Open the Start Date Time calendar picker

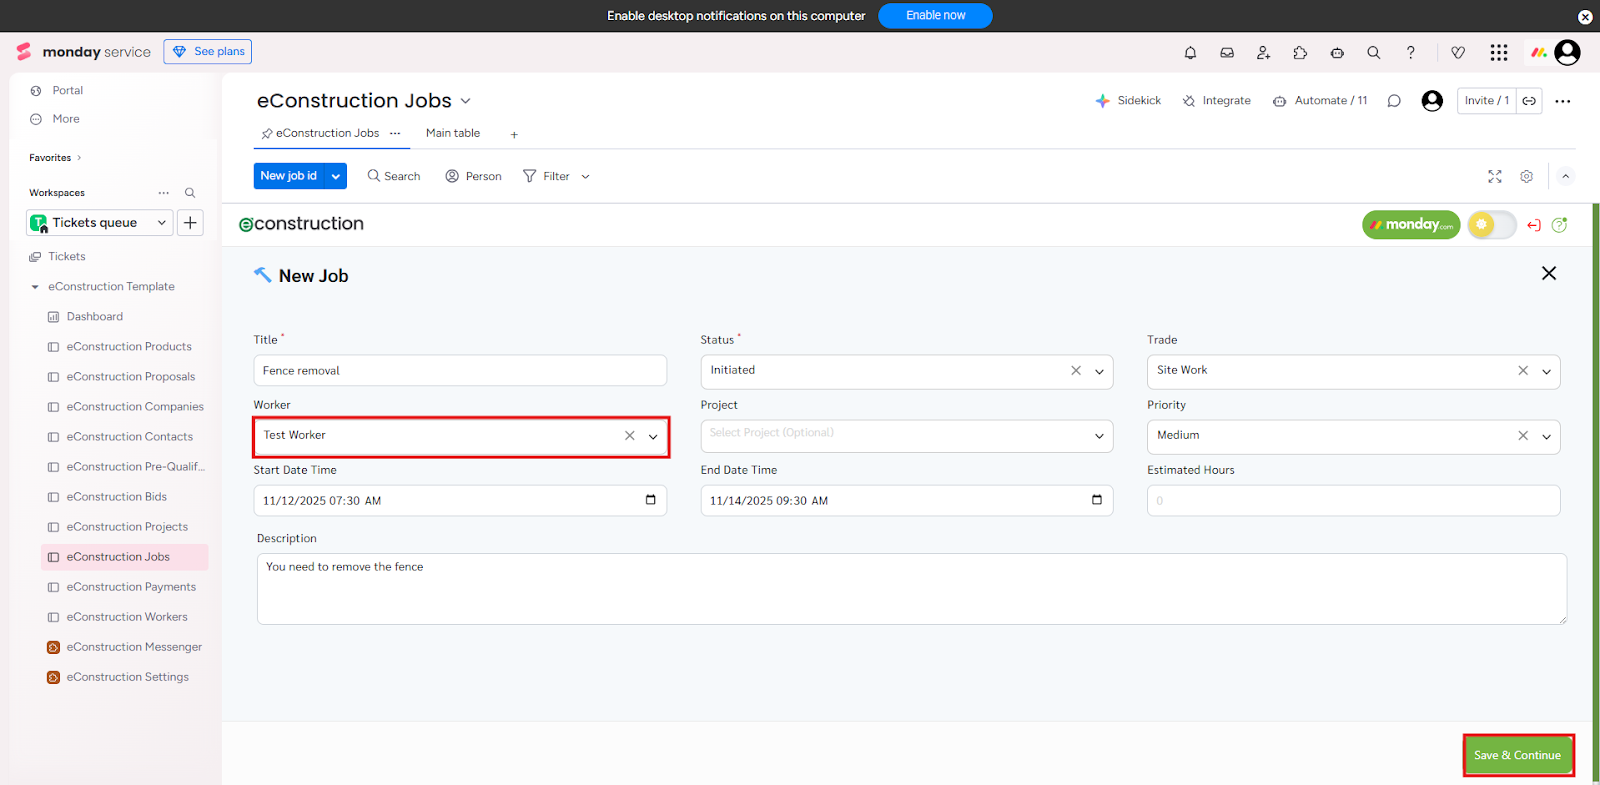coord(650,500)
